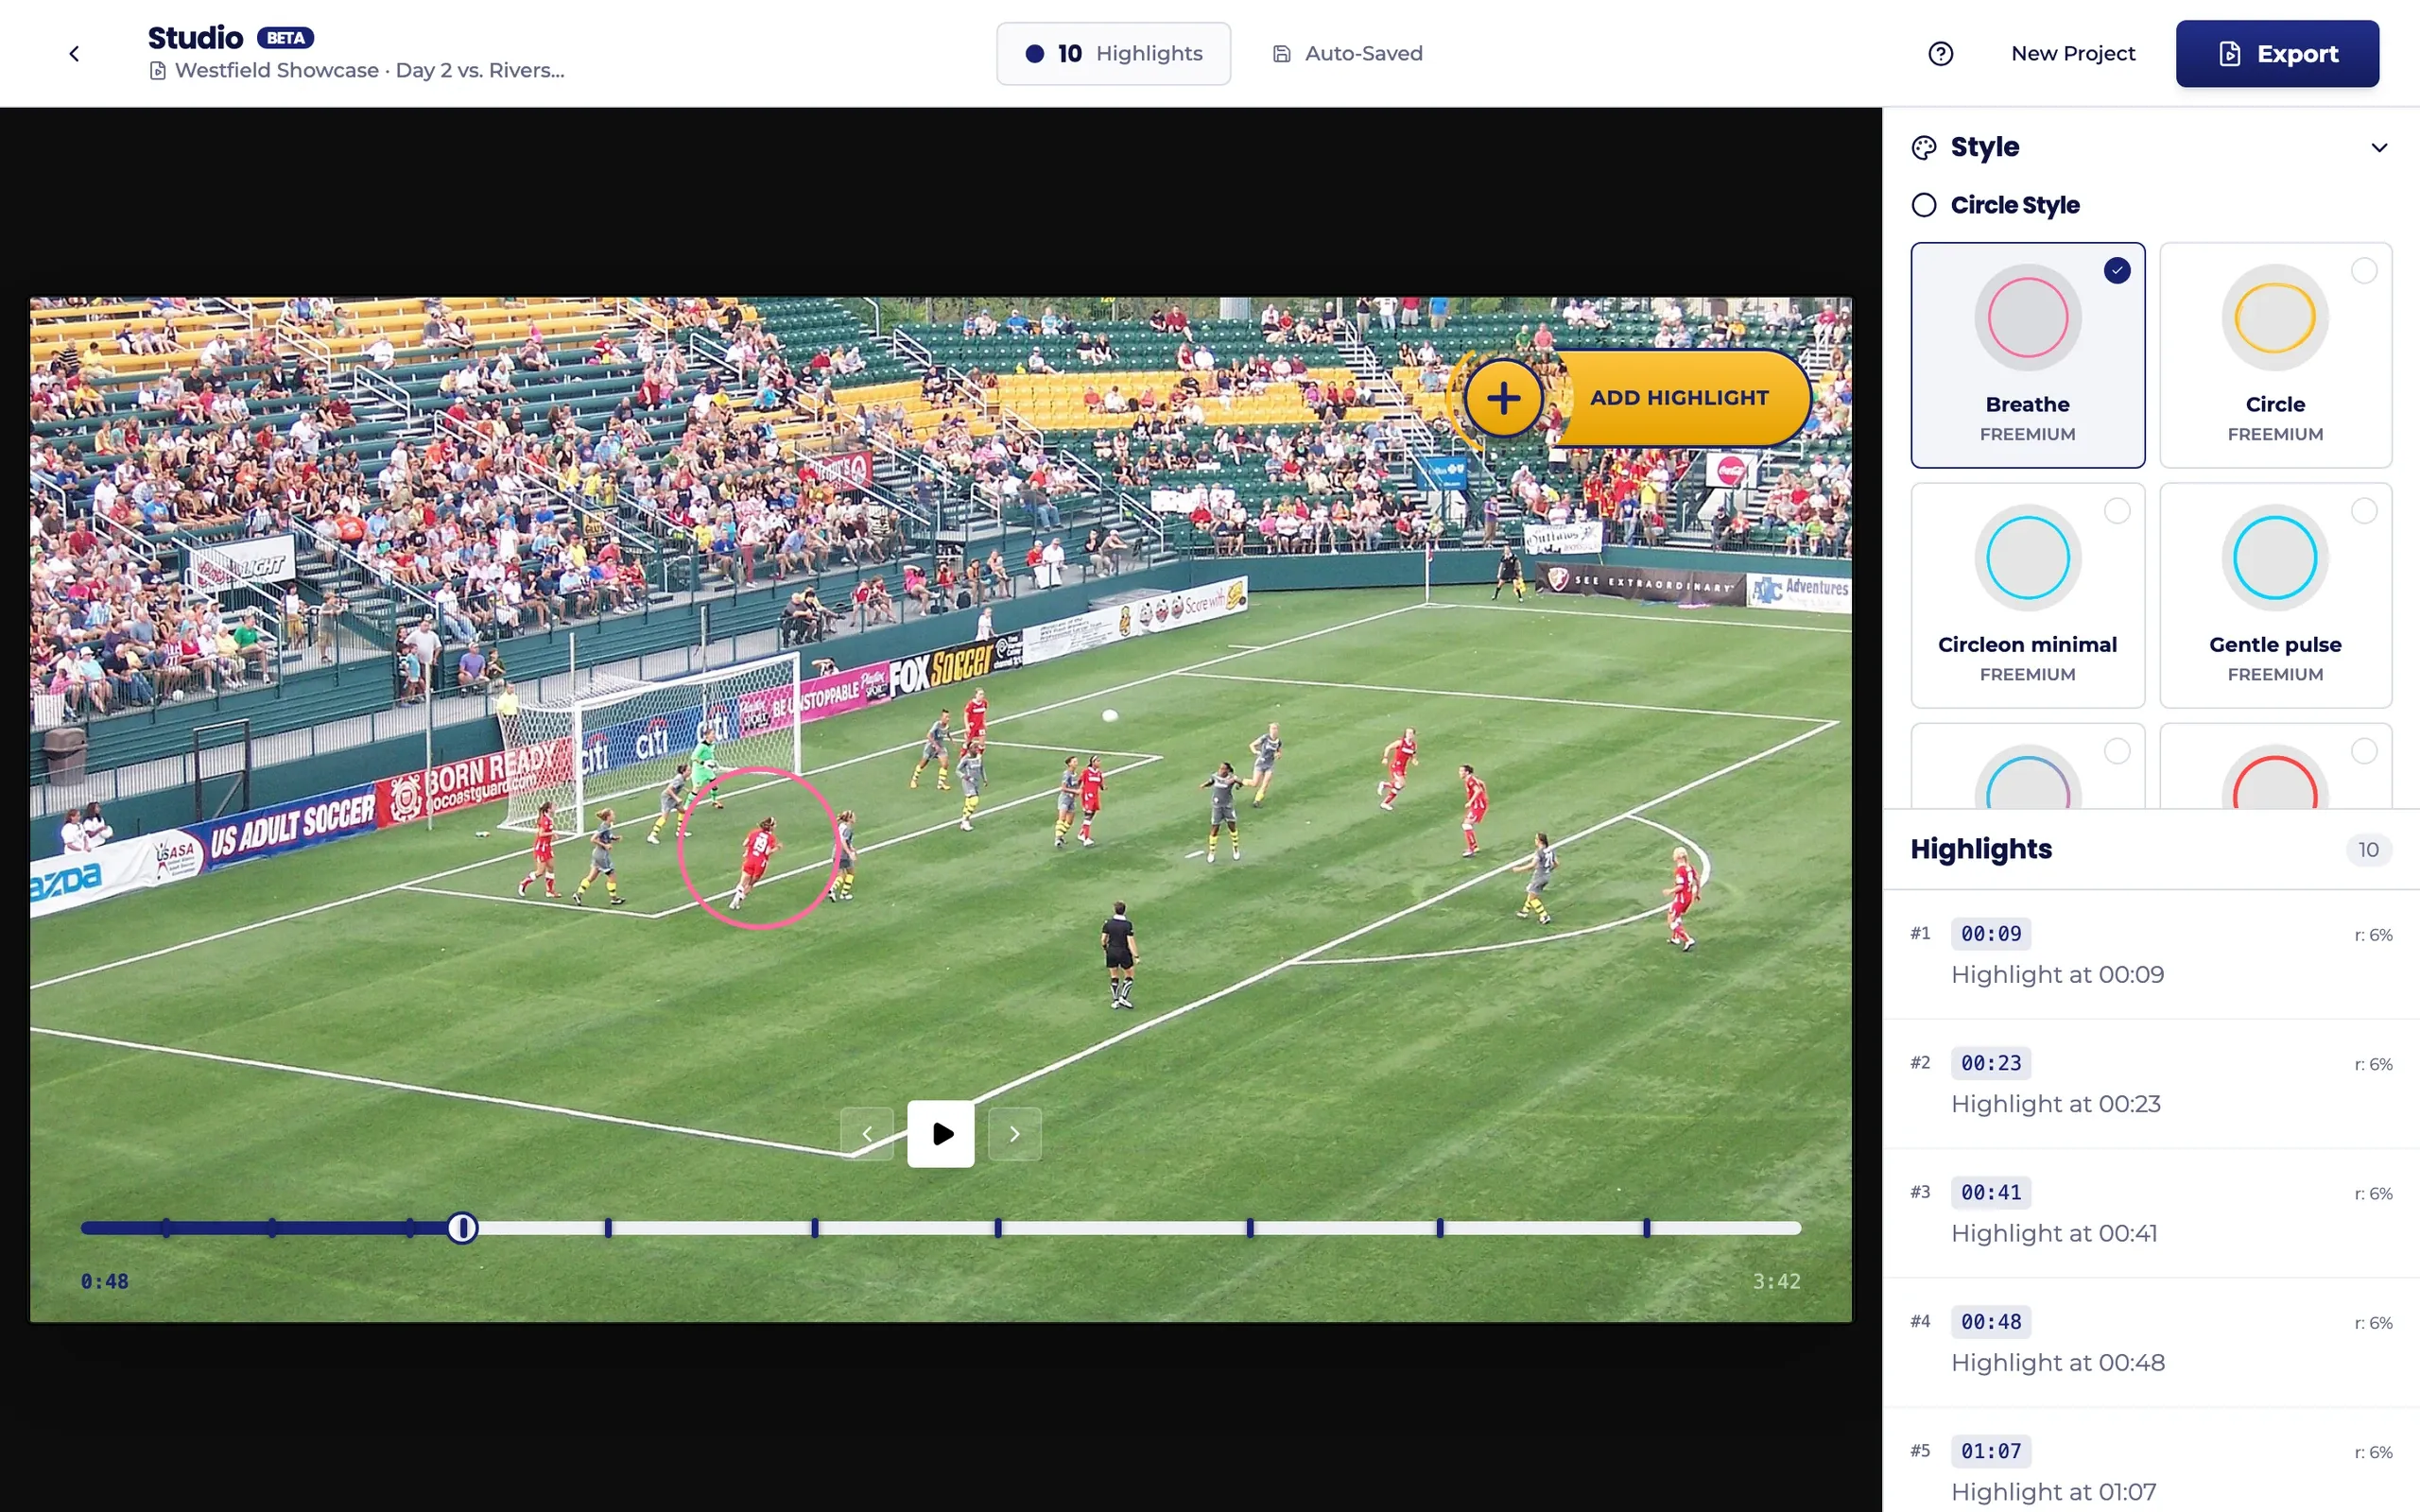Viewport: 2420px width, 1512px height.
Task: Click the last highlight marker on timeline
Action: 1646,1228
